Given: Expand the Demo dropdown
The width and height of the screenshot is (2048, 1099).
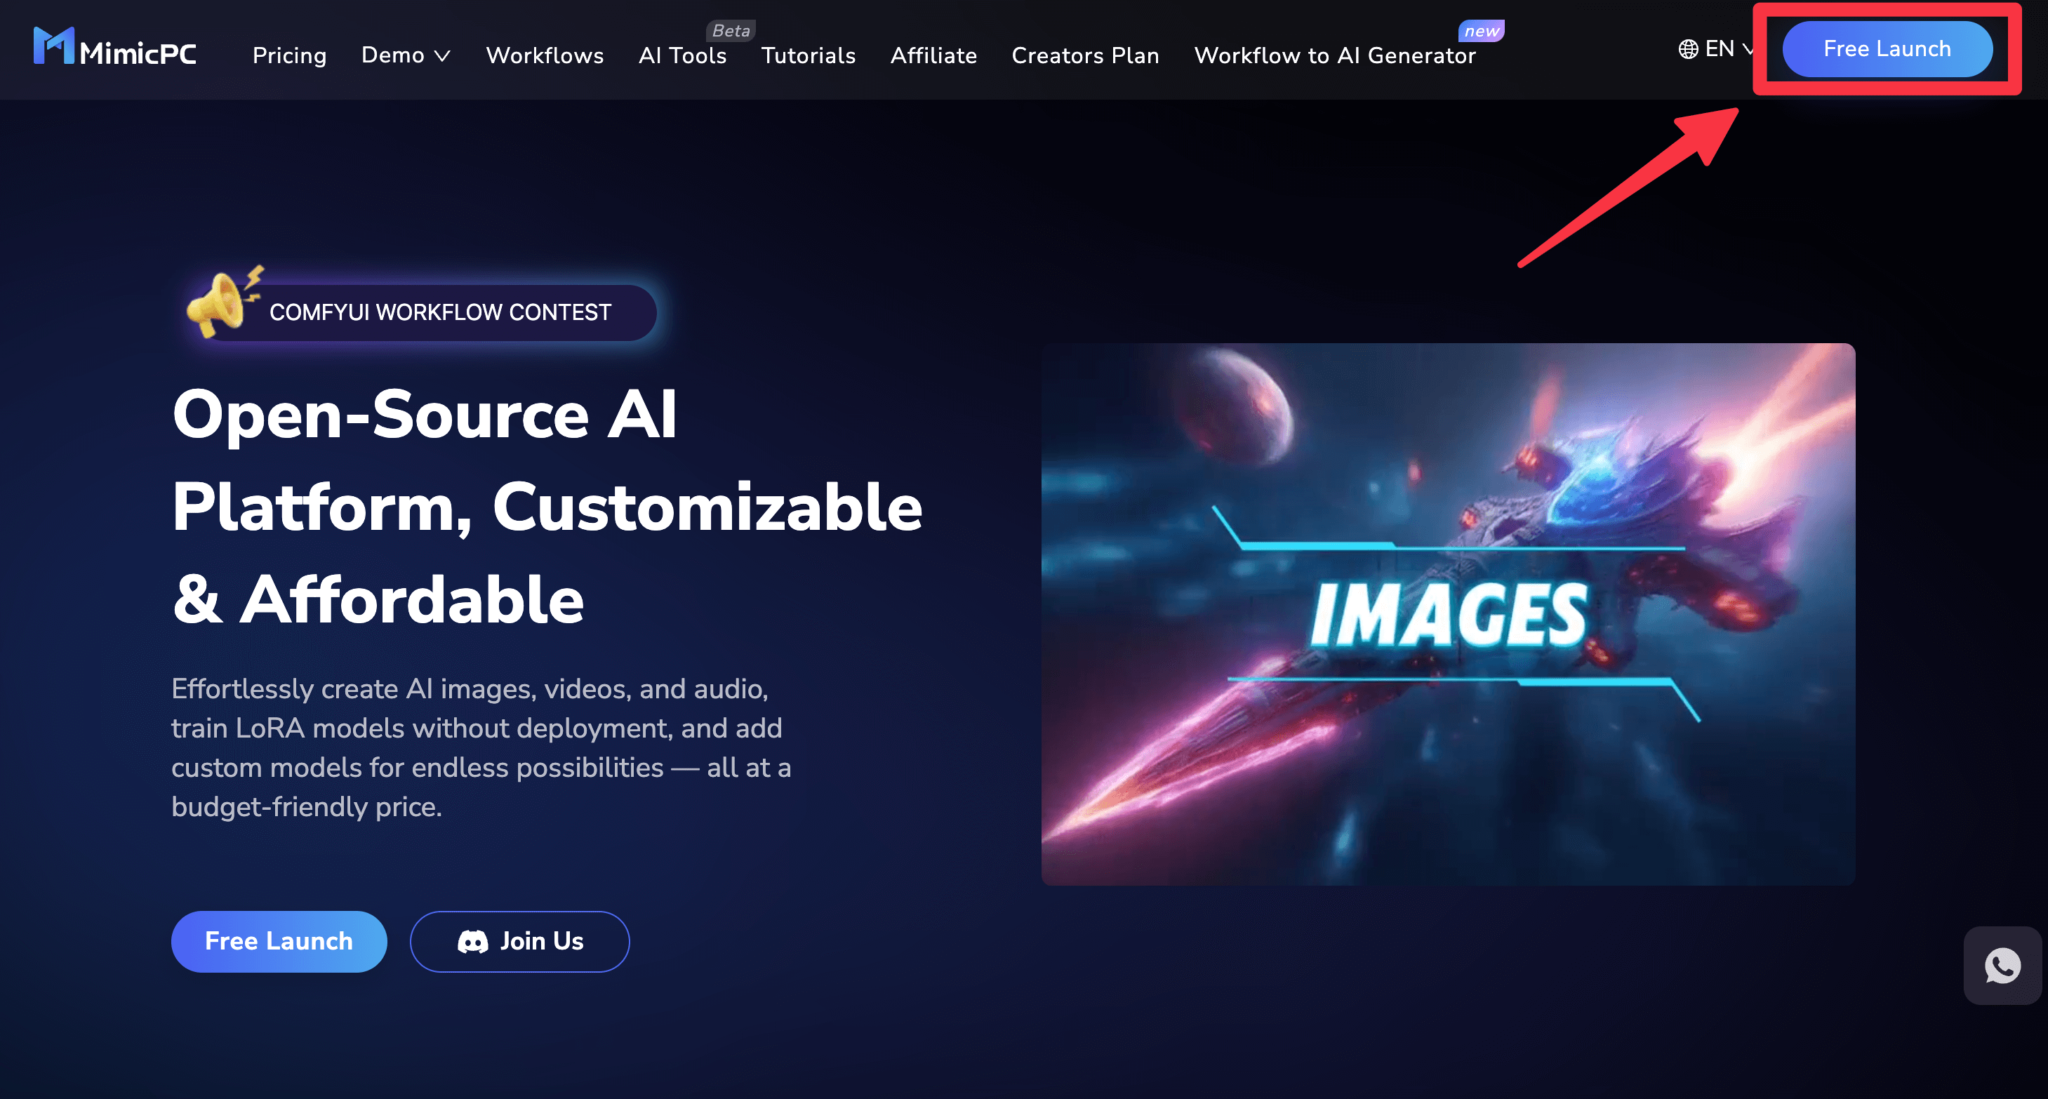Looking at the screenshot, I should click(404, 55).
